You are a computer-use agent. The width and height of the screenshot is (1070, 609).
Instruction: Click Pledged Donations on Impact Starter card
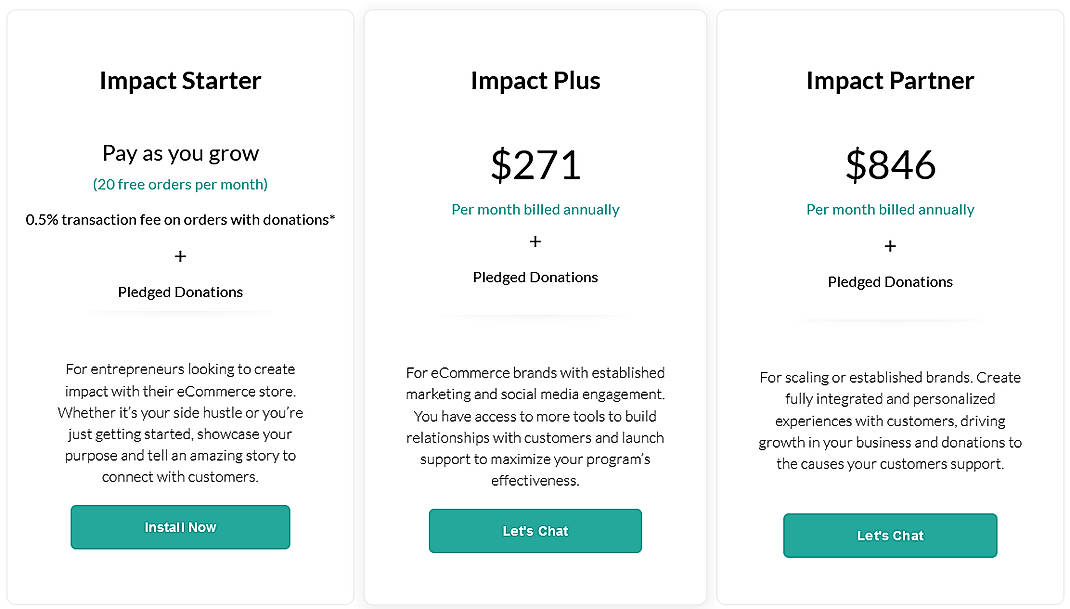point(180,292)
